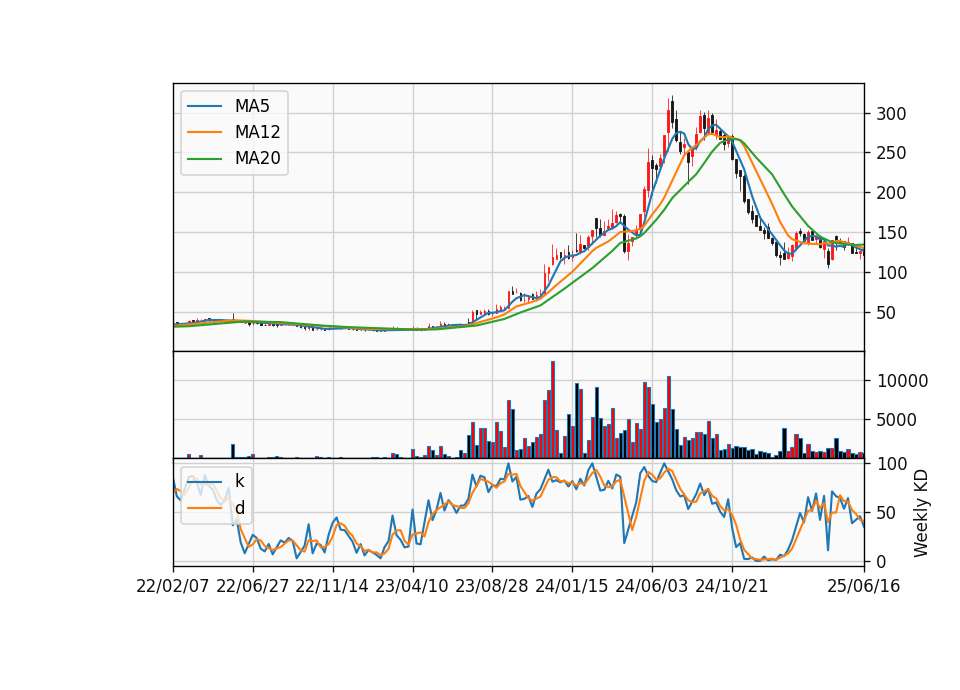Image resolution: width=960 pixels, height=690 pixels.
Task: Click the price axis tick labeled 50
Action: click(886, 313)
